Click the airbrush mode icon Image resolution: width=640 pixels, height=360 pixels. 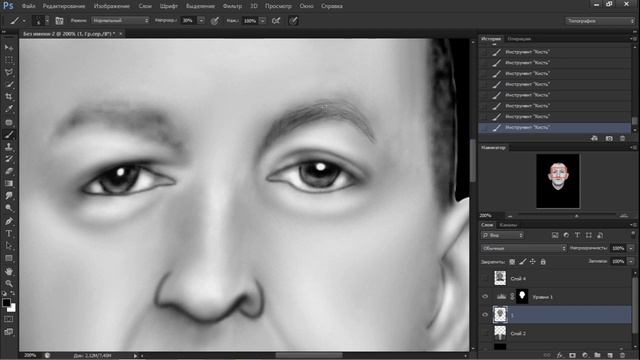click(276, 20)
